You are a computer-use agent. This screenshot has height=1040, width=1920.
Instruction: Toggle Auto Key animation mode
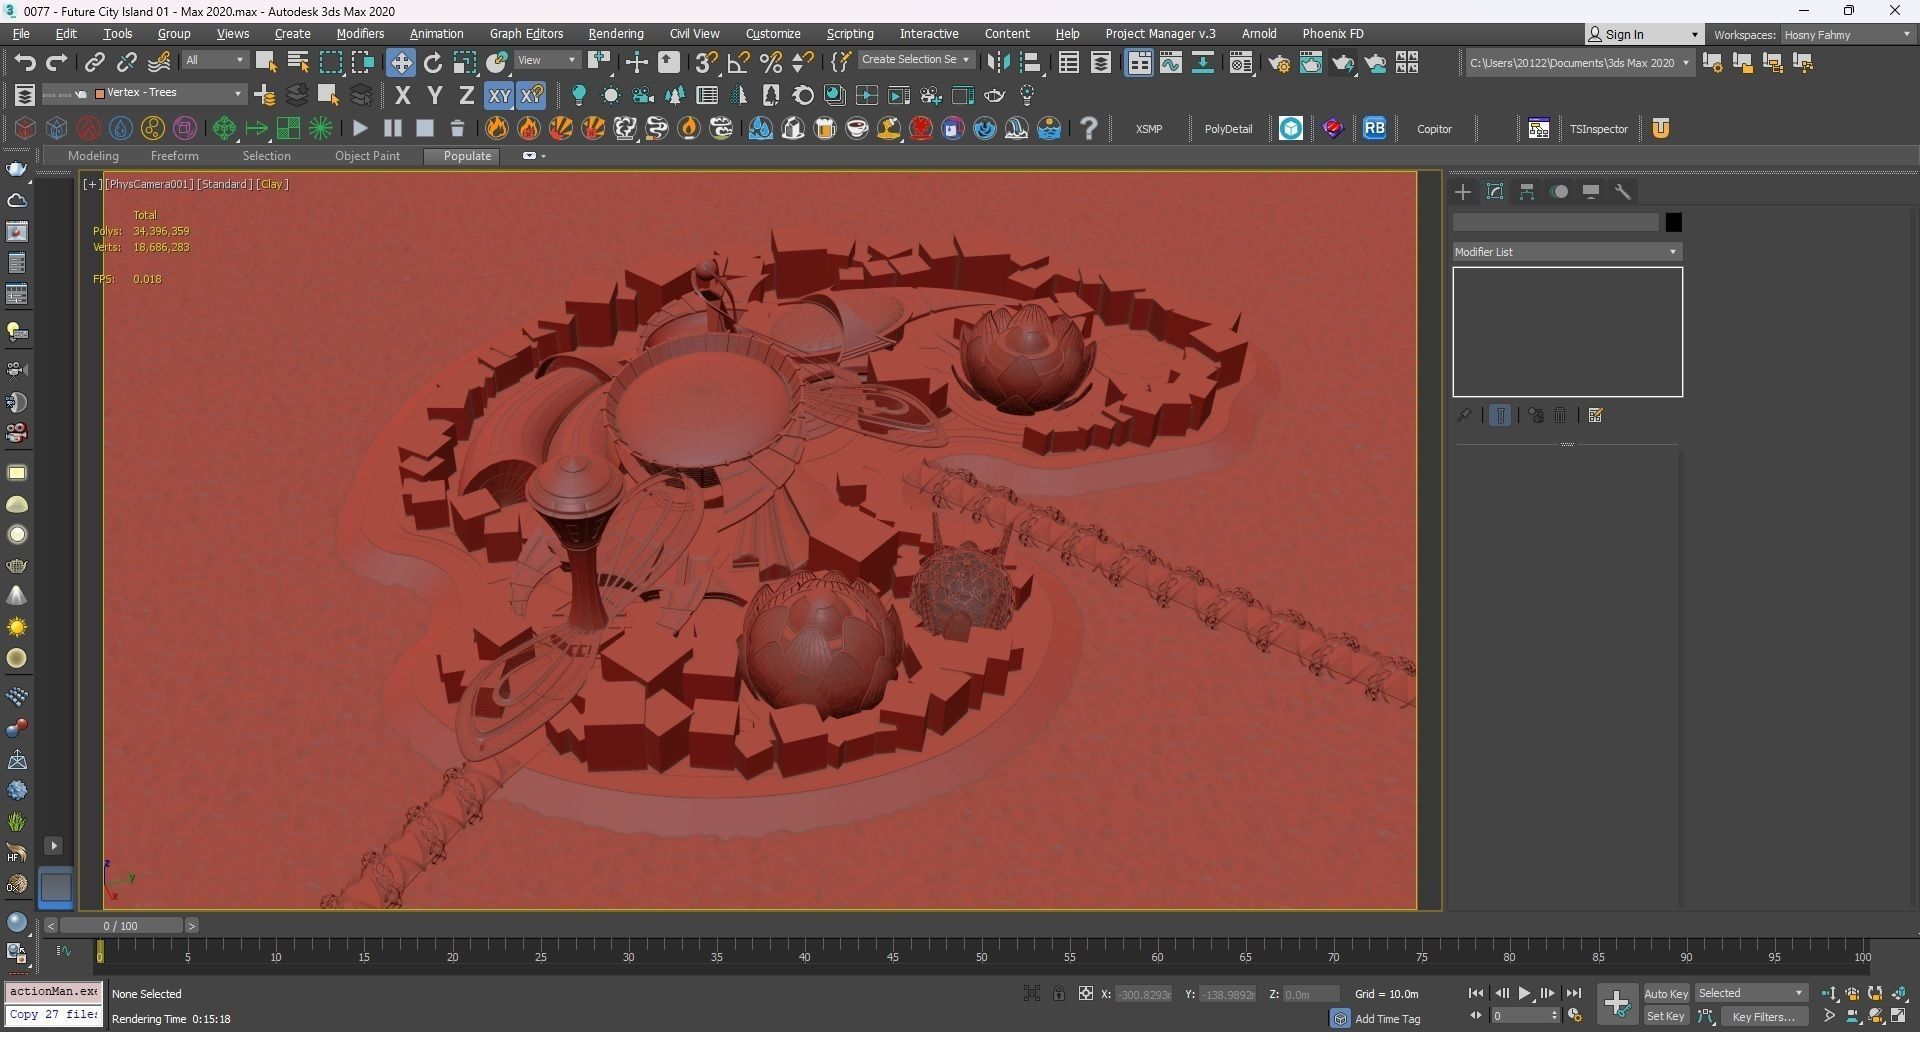[x=1665, y=993]
